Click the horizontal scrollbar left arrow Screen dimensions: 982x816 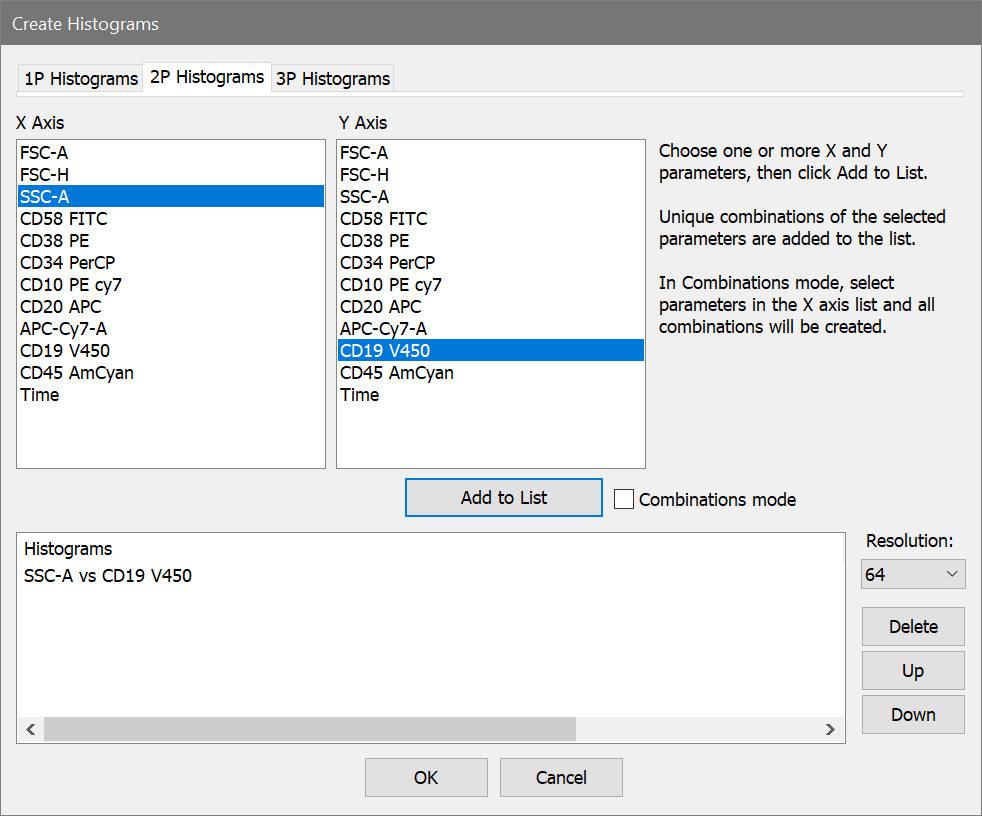(31, 730)
